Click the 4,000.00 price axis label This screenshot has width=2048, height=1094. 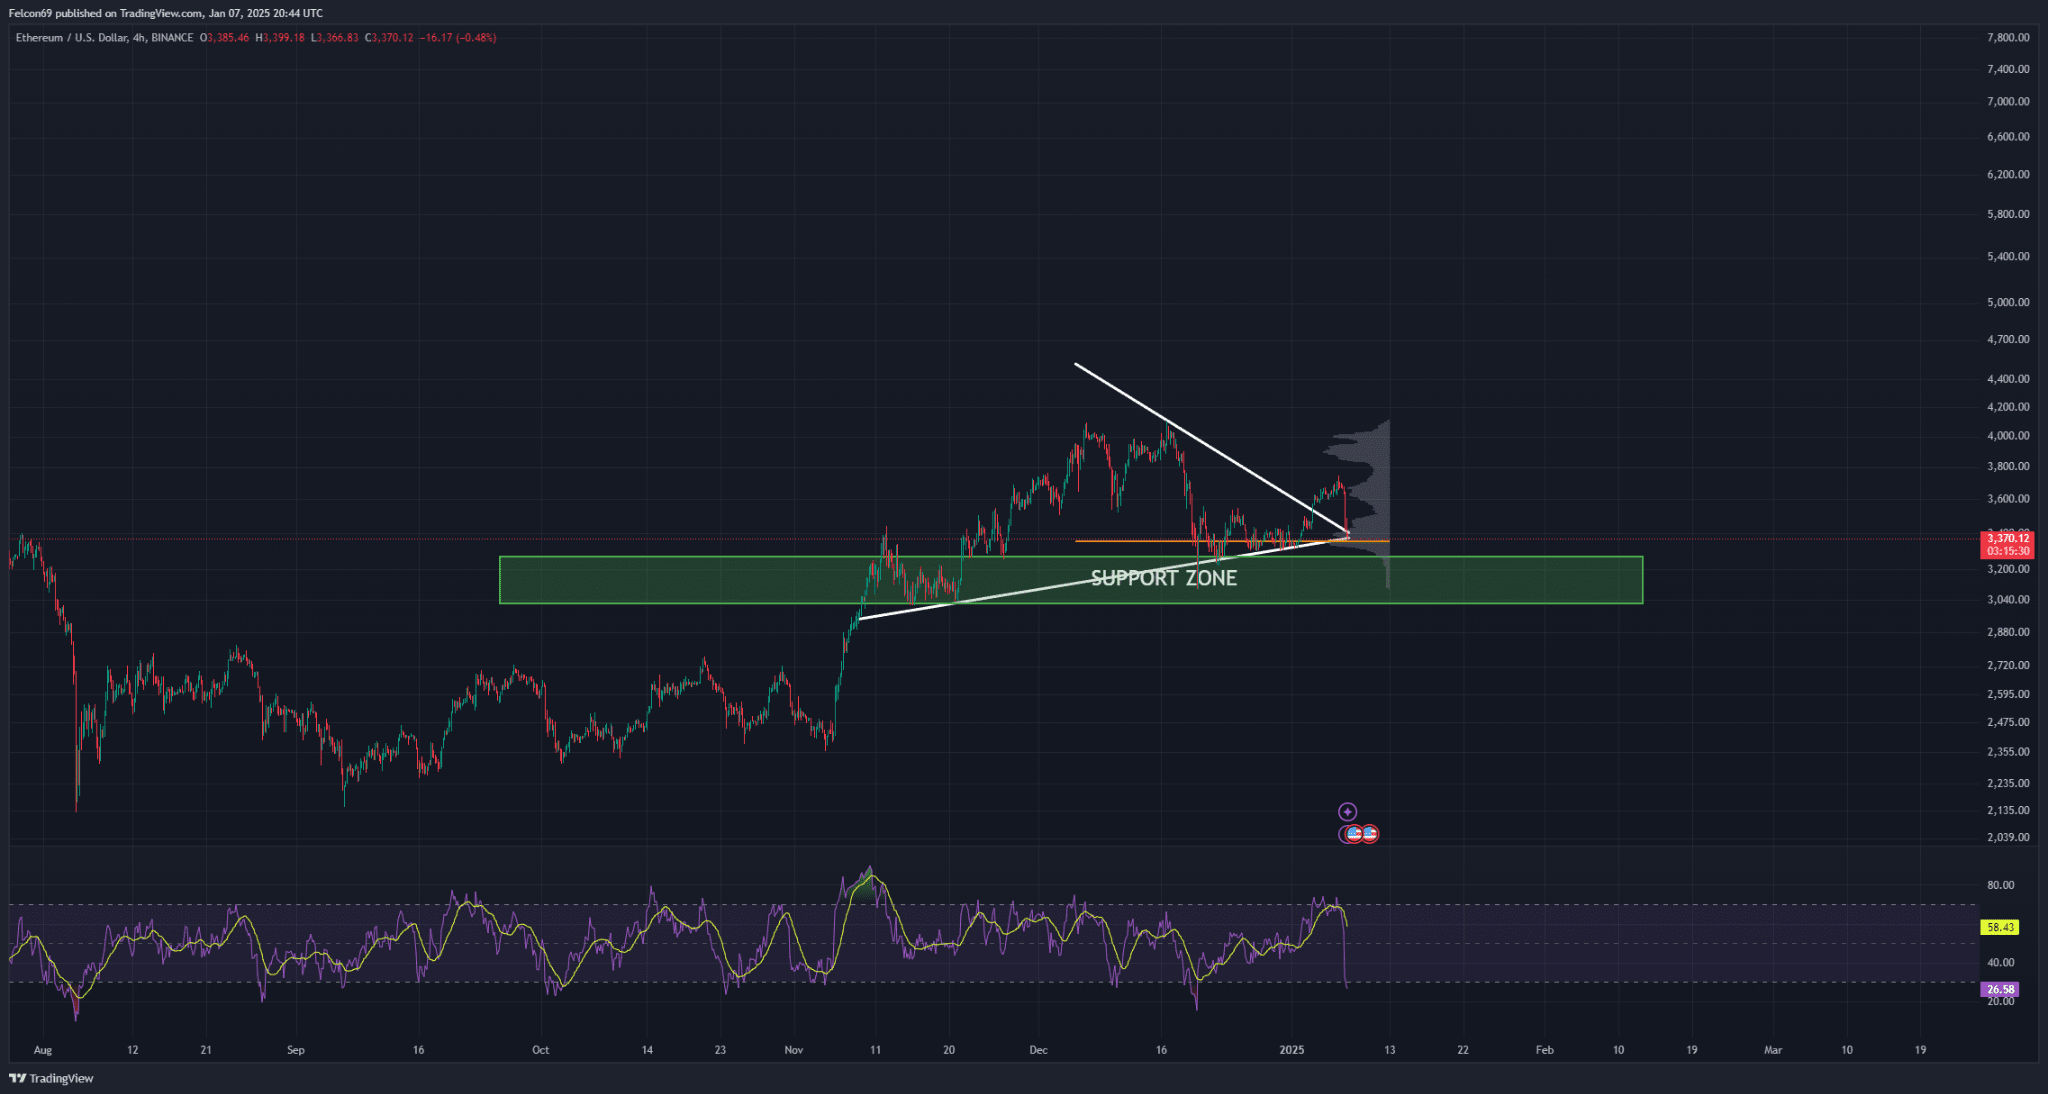click(2008, 436)
